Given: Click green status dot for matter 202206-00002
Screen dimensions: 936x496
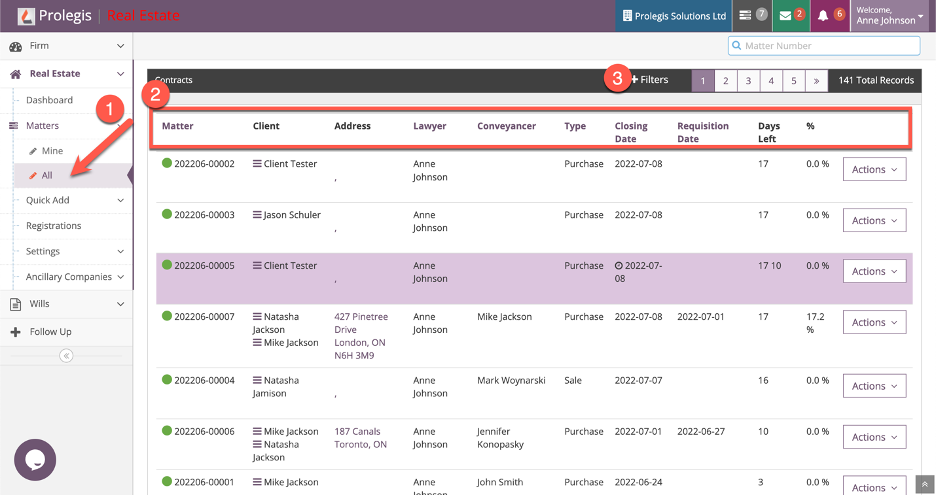Looking at the screenshot, I should (167, 163).
